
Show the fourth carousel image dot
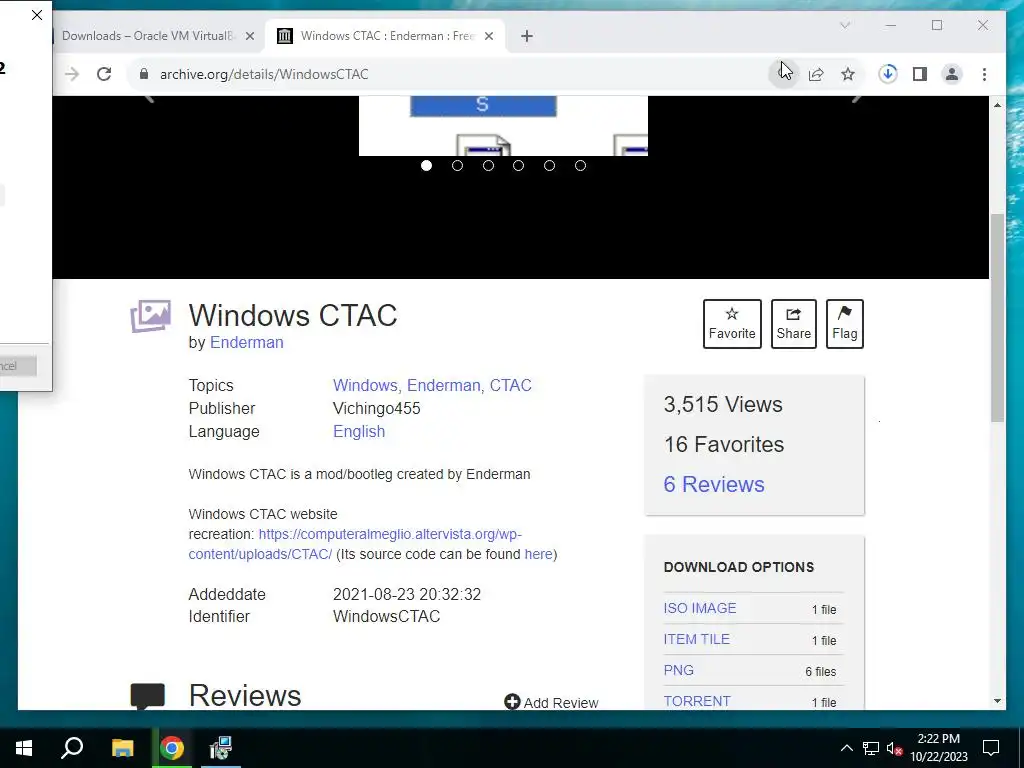(519, 166)
